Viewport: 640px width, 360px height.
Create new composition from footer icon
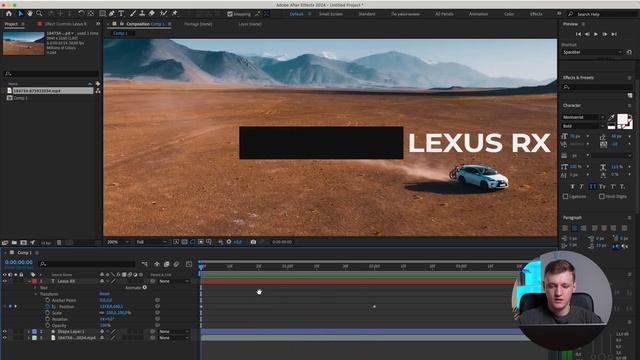pos(23,242)
